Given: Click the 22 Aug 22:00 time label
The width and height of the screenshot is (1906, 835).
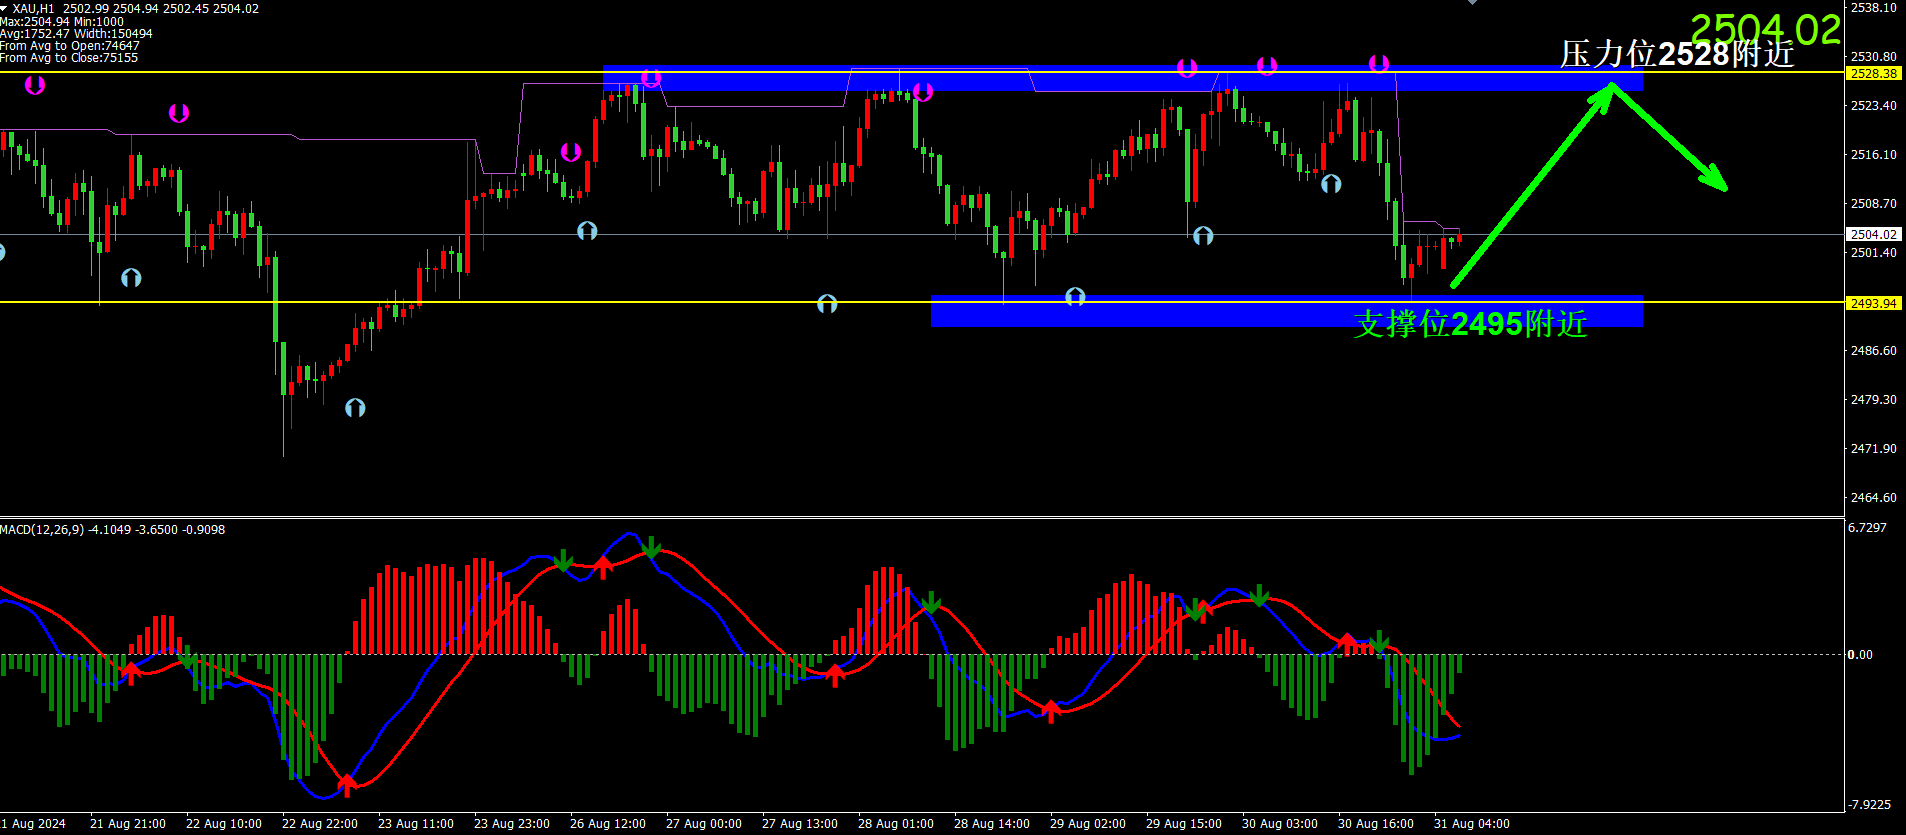Looking at the screenshot, I should coord(320,824).
